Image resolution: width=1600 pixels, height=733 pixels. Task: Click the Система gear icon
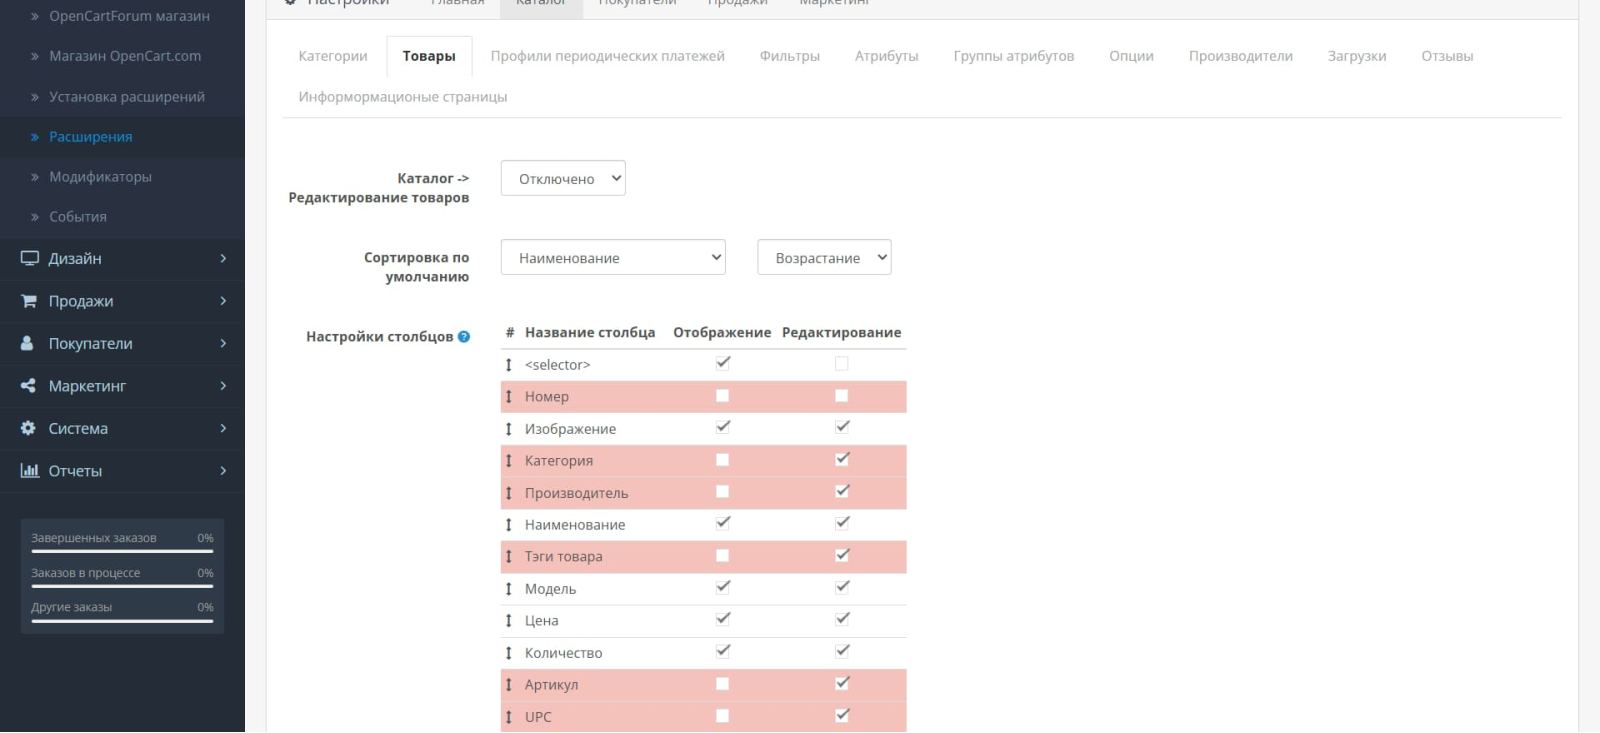click(x=28, y=428)
